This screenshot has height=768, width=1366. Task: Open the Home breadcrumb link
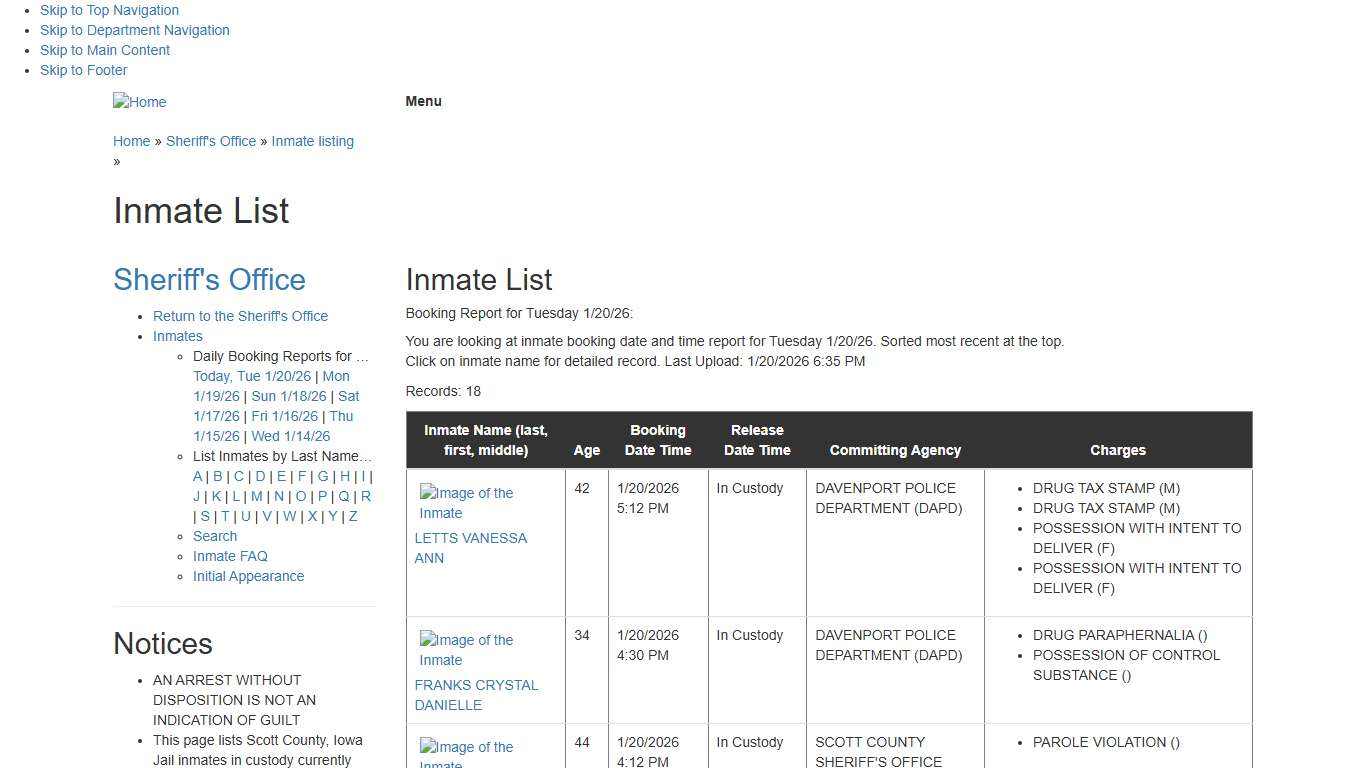click(x=131, y=141)
